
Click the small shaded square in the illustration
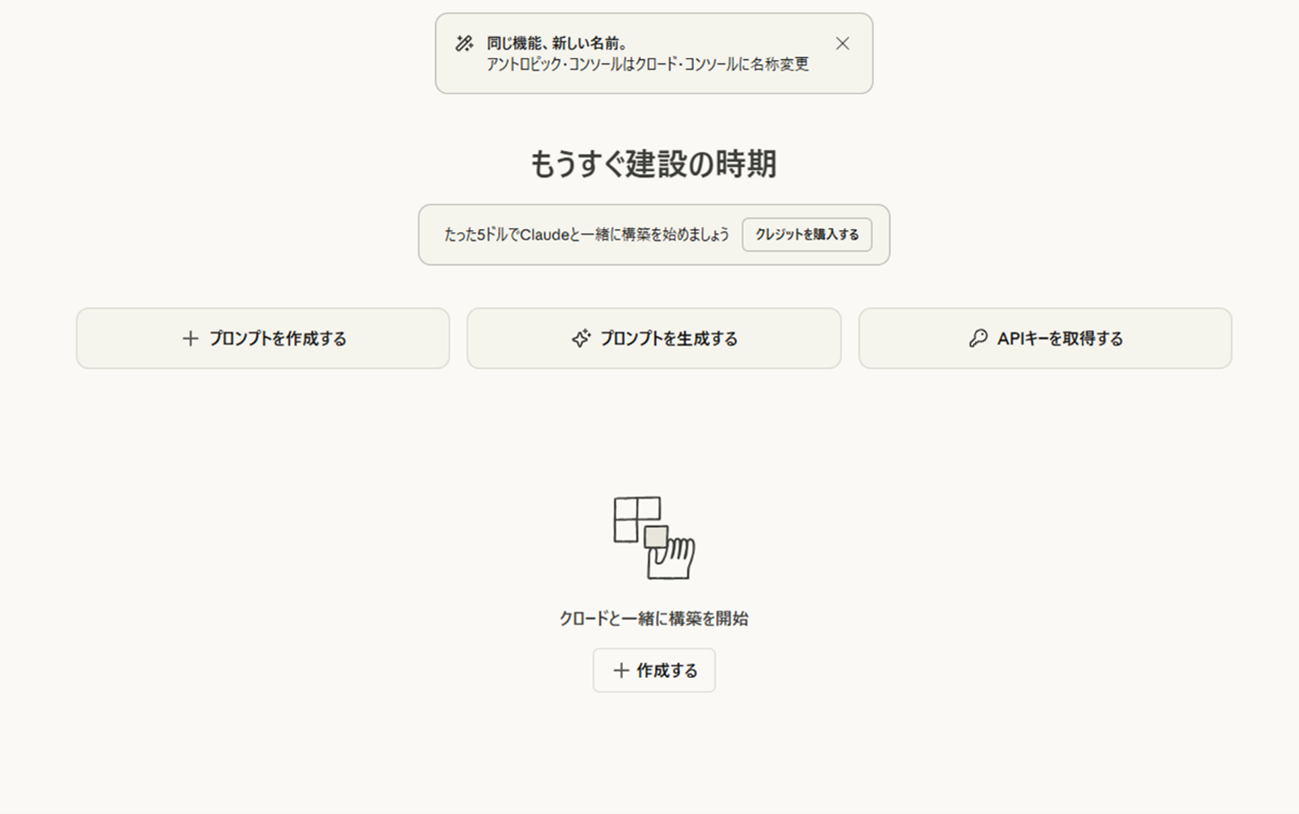[655, 537]
